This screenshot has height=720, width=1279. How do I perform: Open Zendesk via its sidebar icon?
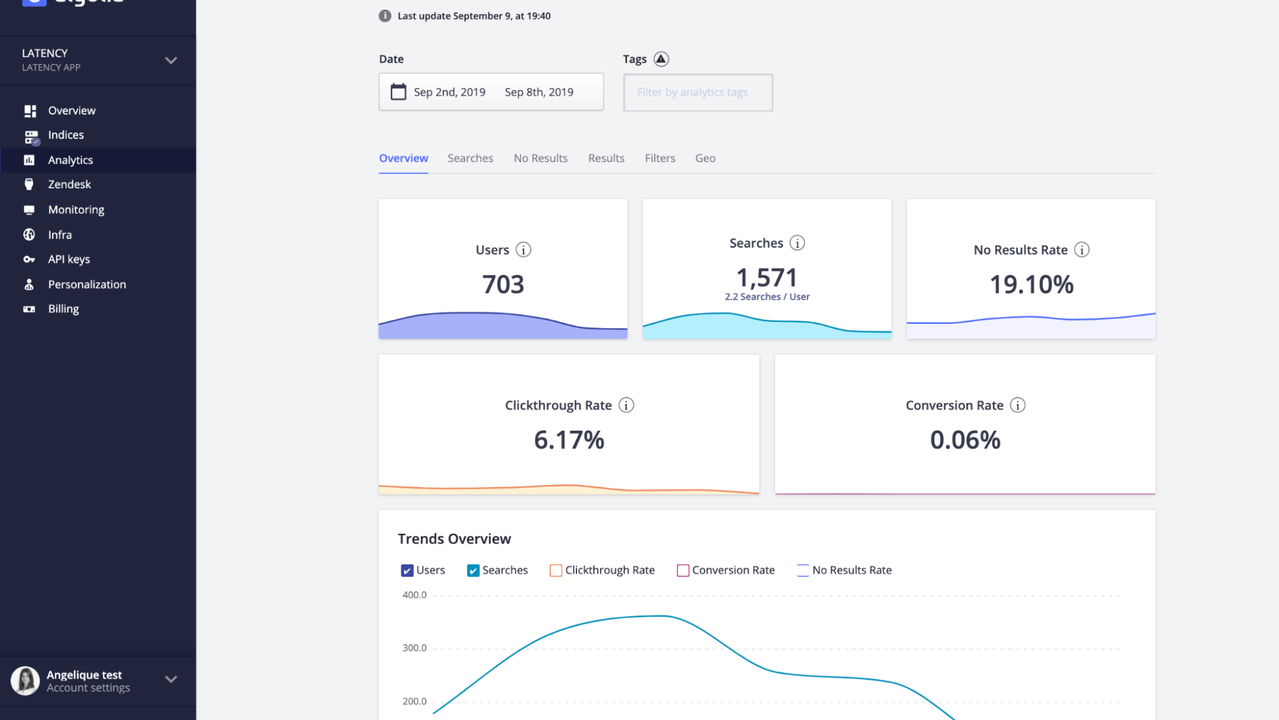[x=30, y=185]
